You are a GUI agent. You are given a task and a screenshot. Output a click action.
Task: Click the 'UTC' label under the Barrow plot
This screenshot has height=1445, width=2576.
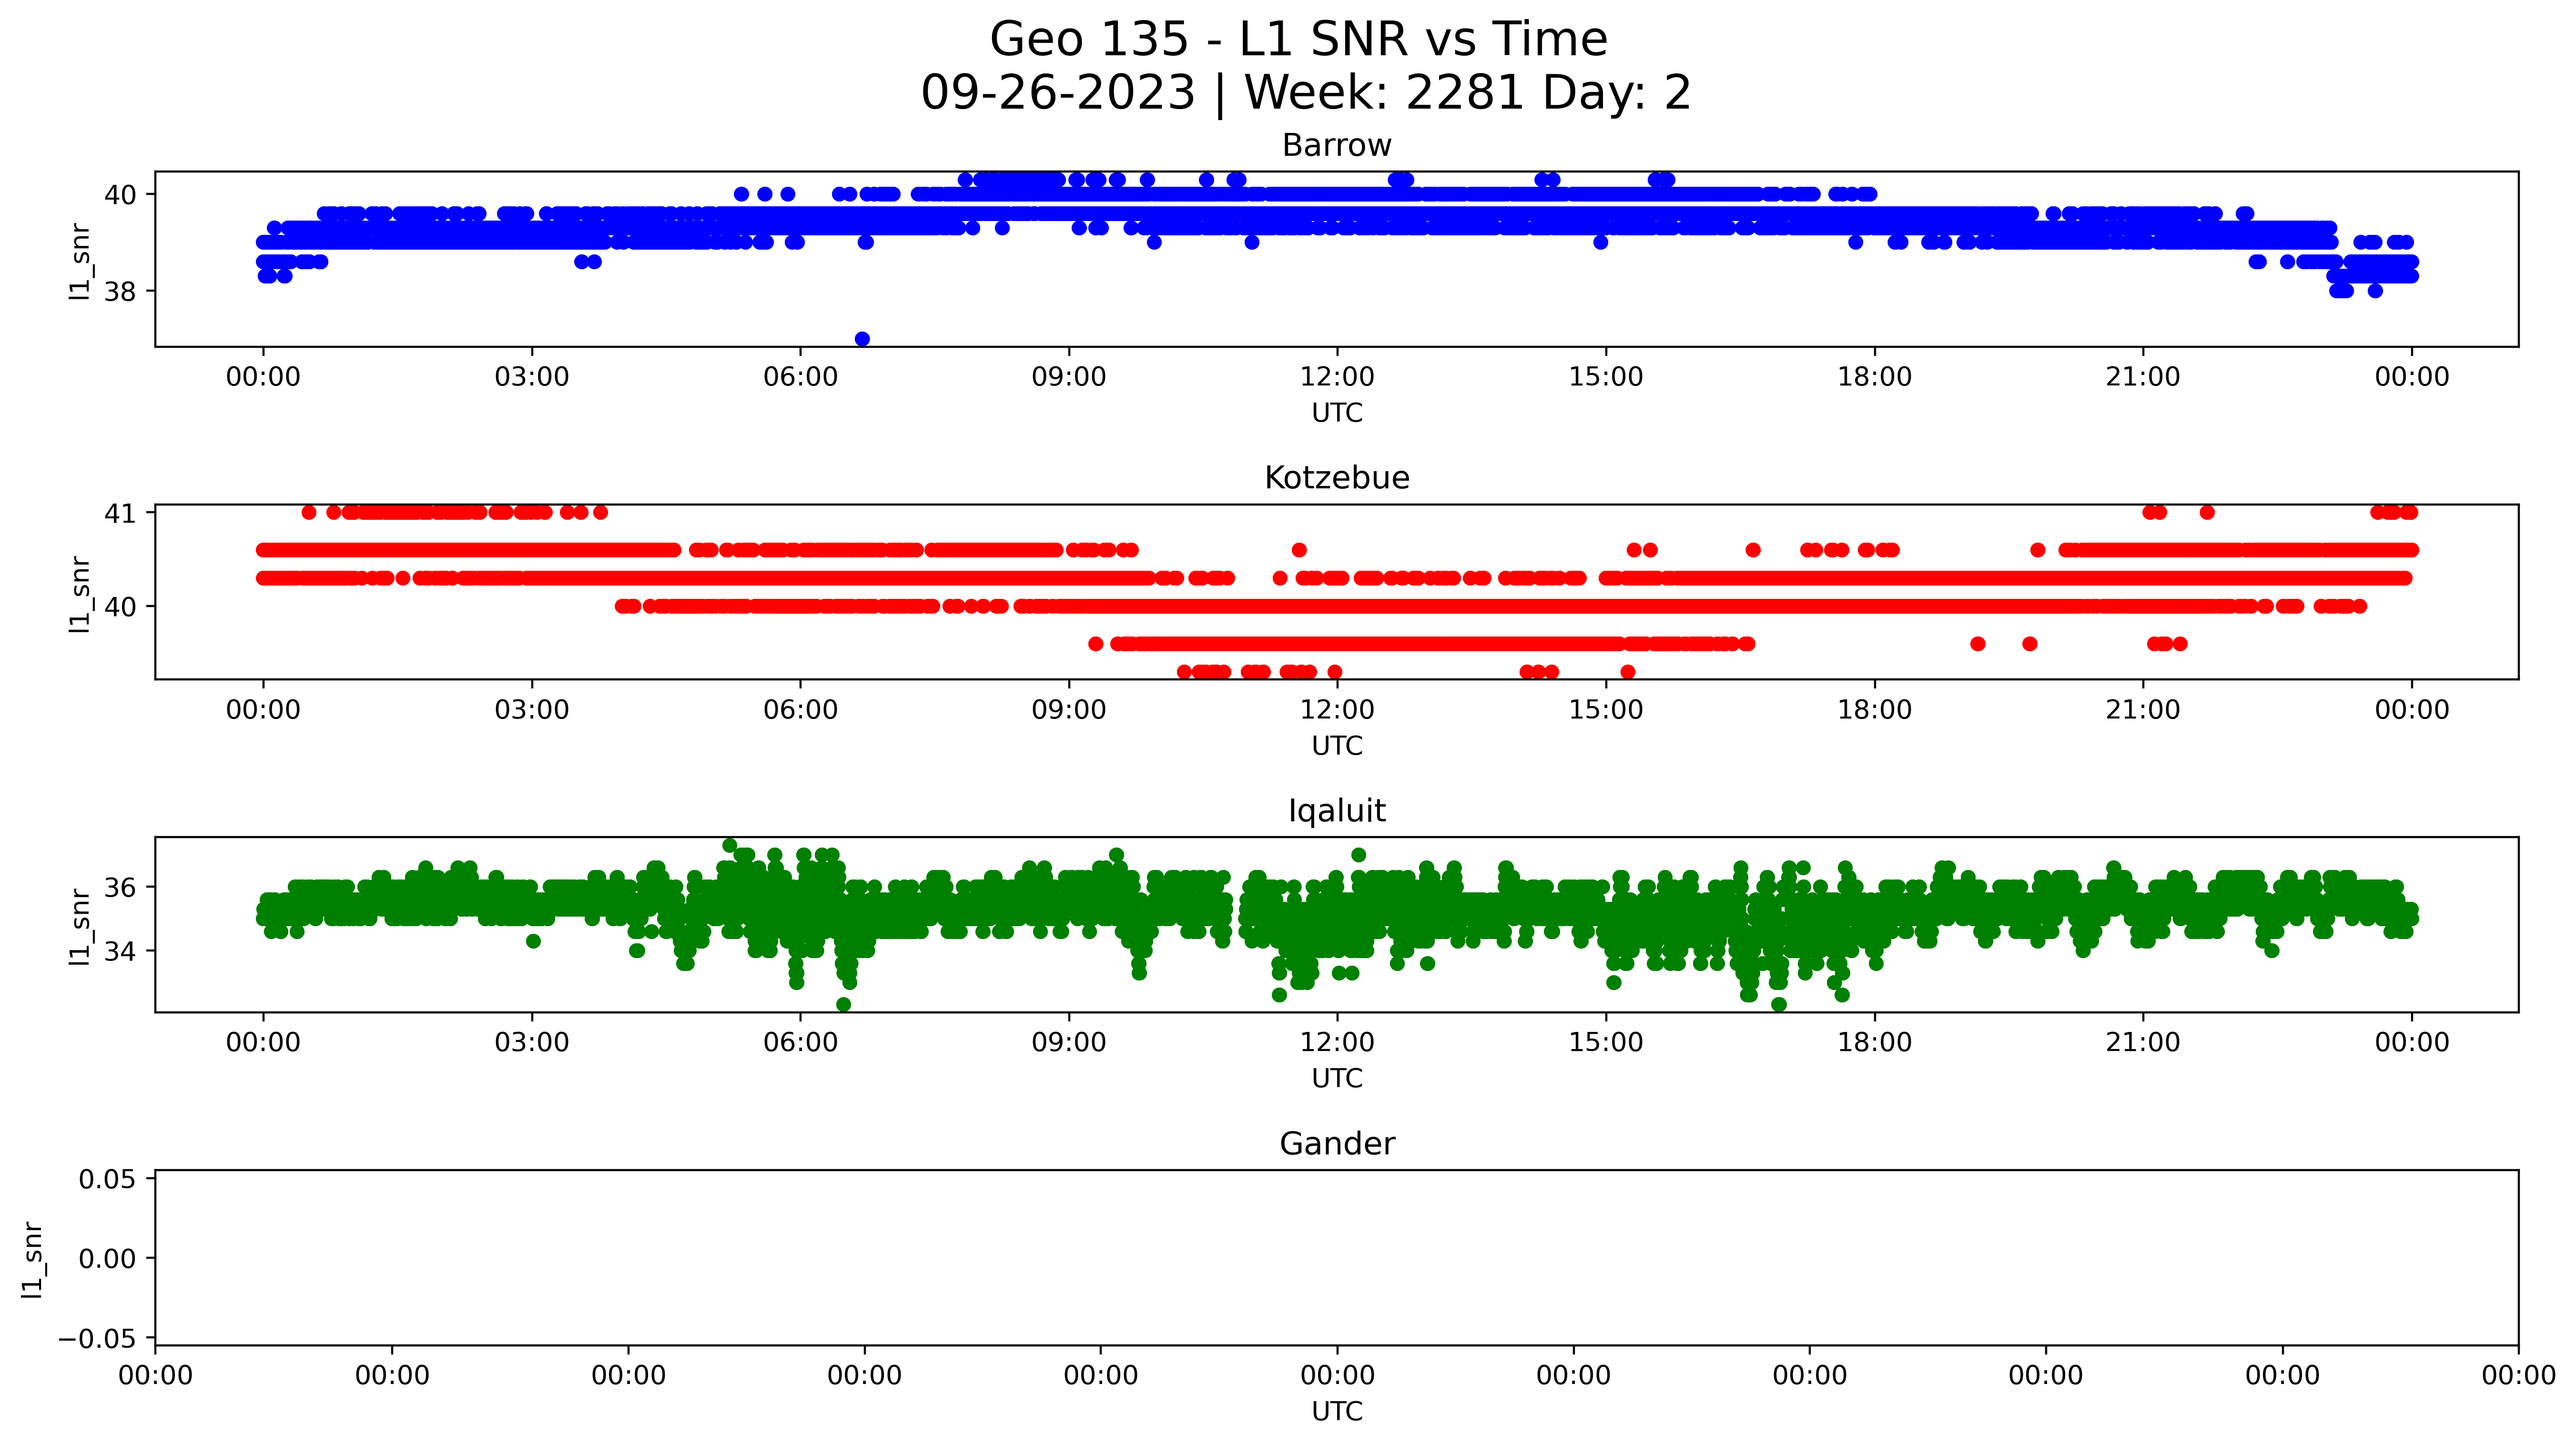(x=1337, y=413)
